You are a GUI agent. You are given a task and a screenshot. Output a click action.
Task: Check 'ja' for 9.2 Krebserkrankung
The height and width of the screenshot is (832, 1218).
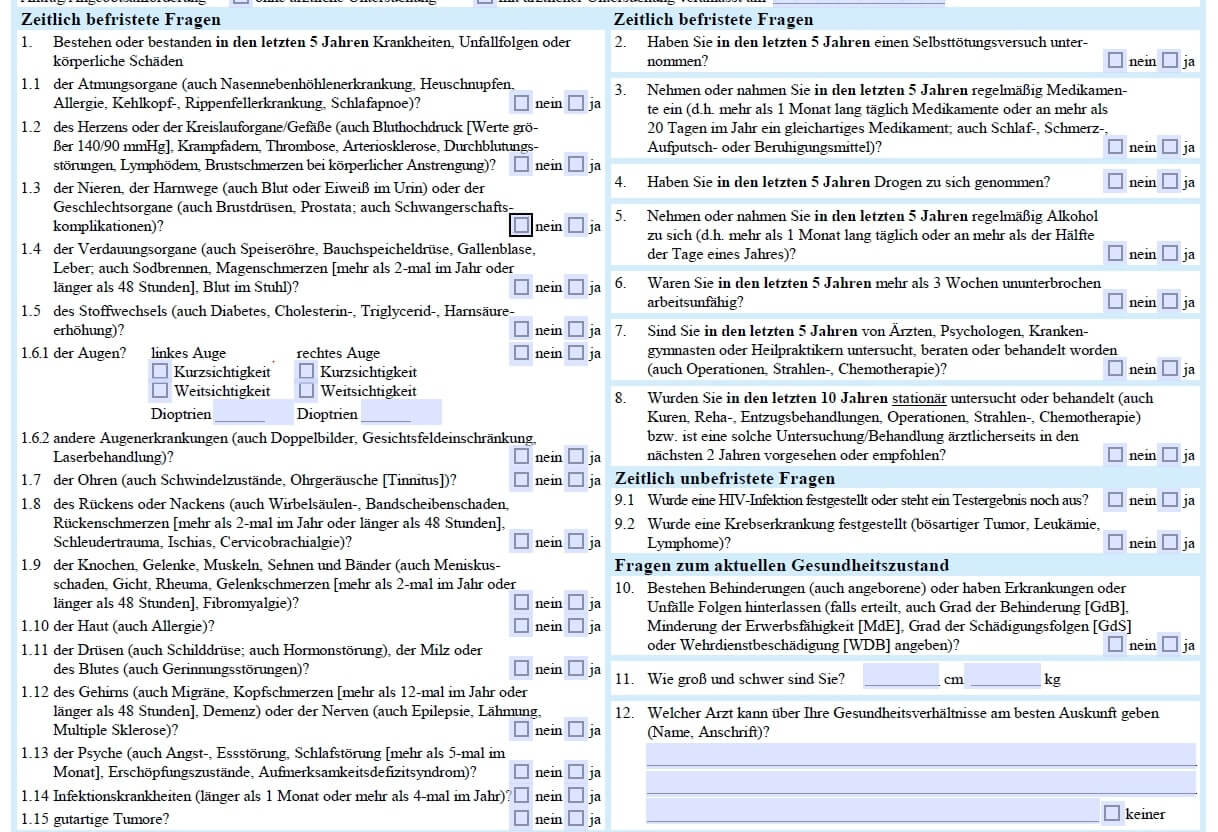tap(1169, 543)
